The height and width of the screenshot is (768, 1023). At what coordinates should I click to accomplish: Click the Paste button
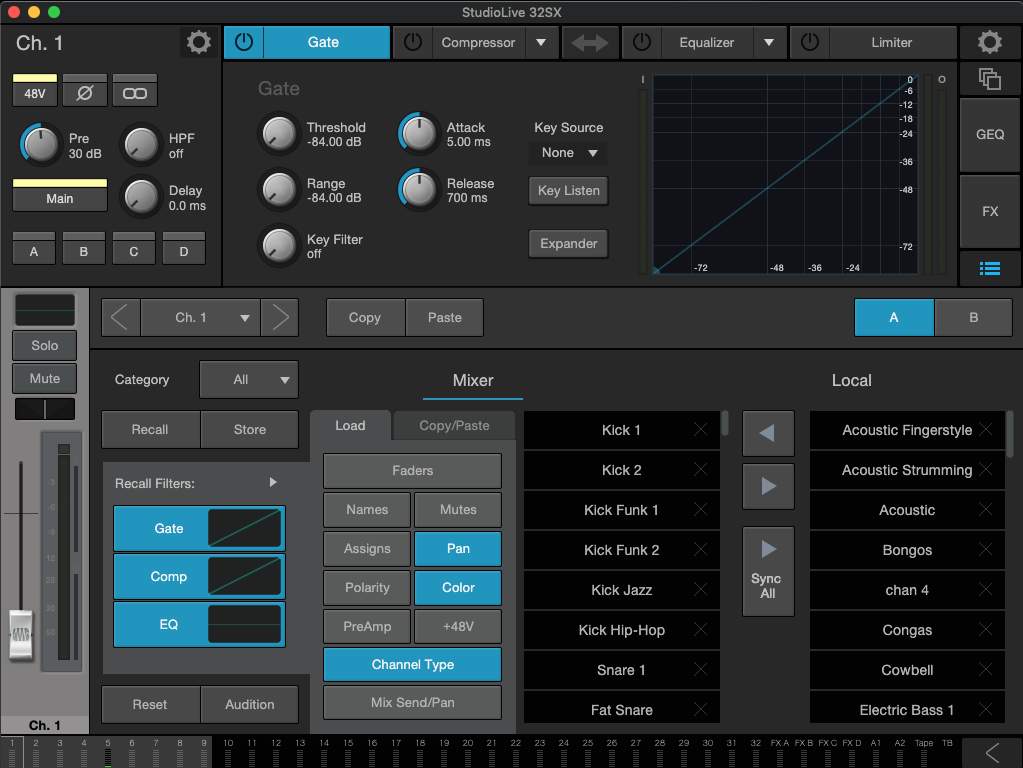pyautogui.click(x=445, y=318)
